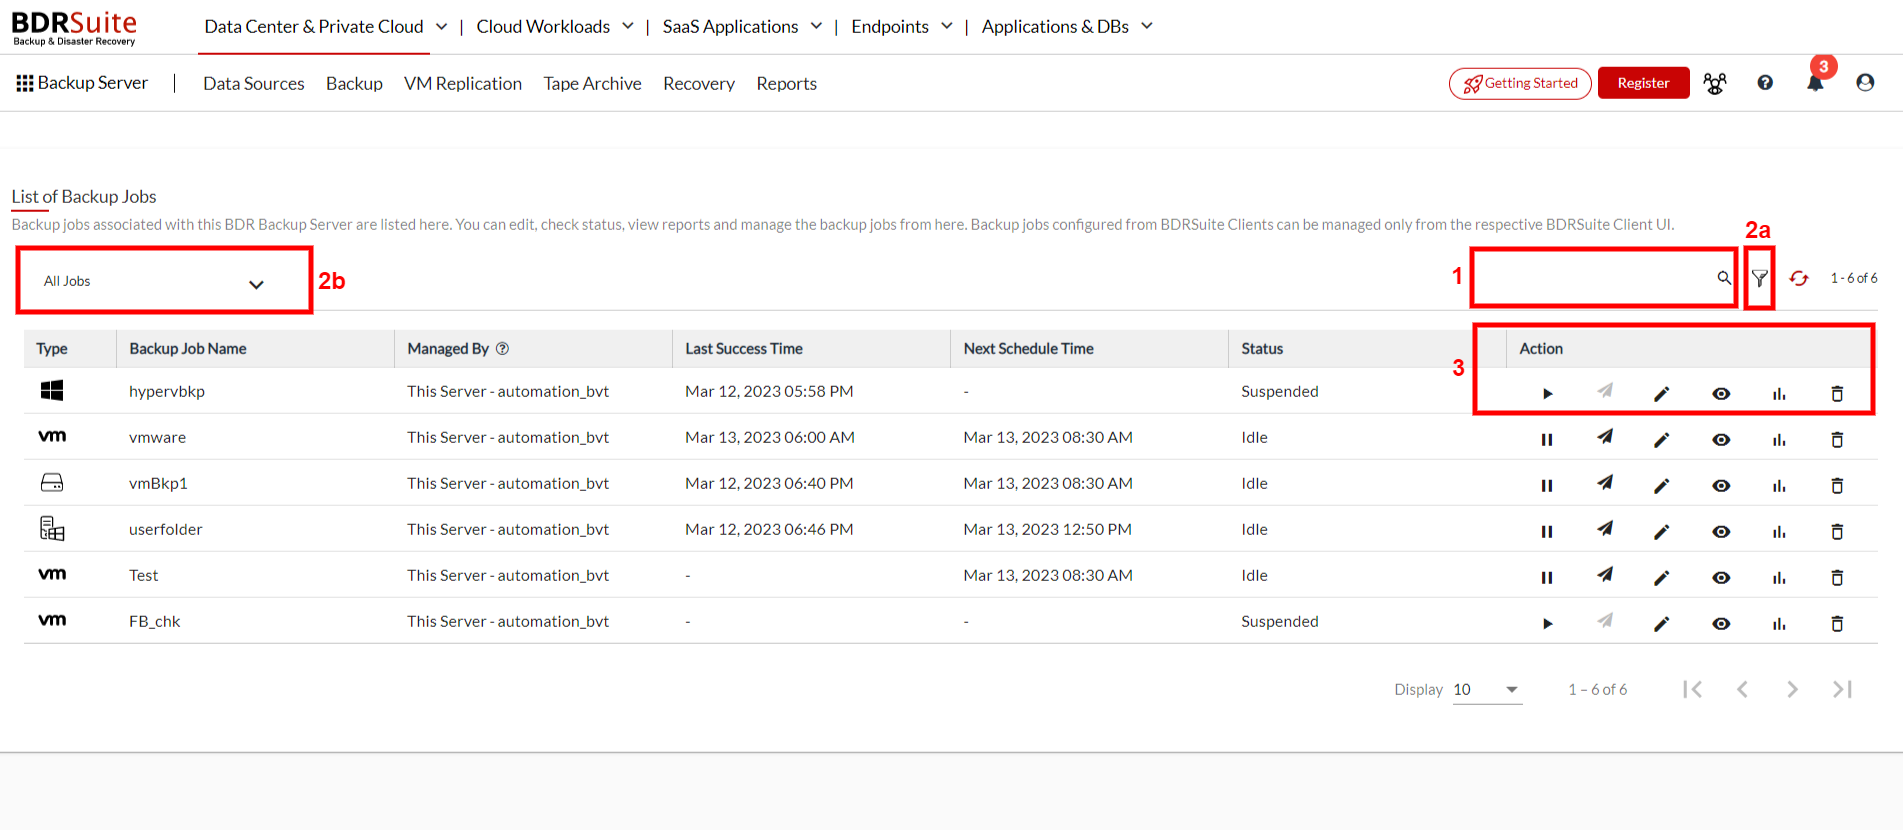
Task: Open the Recovery menu
Action: pos(699,84)
